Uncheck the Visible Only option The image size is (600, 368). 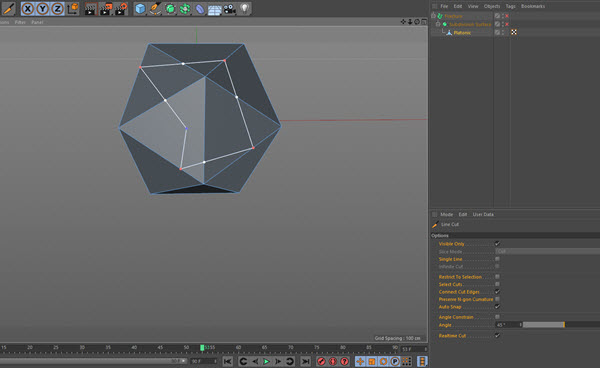click(x=497, y=244)
